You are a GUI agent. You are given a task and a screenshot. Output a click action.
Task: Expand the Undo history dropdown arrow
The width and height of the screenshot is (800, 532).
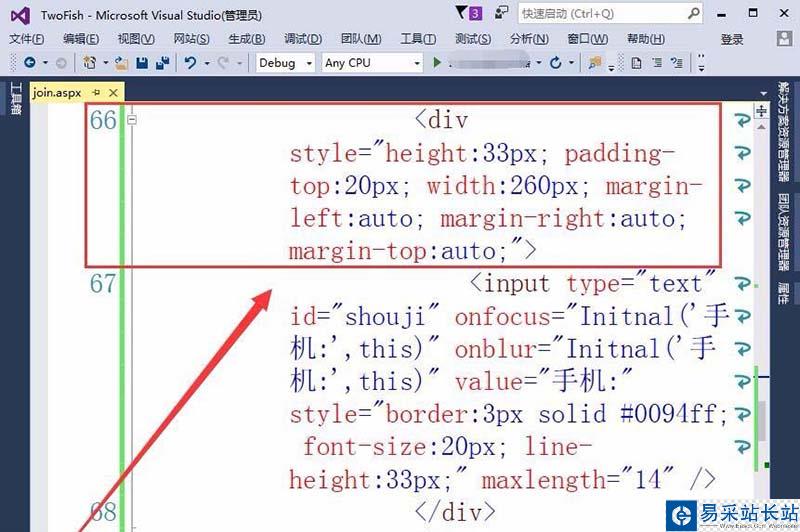point(207,63)
